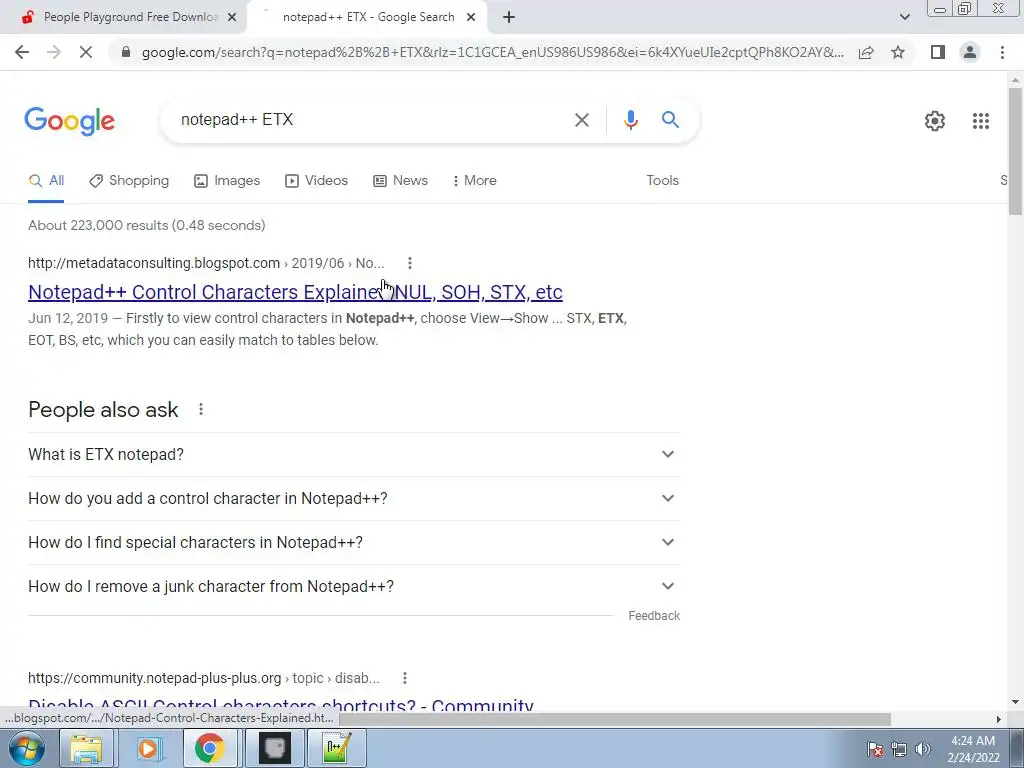1024x768 pixels.
Task: Open Disable ASCII Control characters shortcuts result
Action: click(x=281, y=705)
